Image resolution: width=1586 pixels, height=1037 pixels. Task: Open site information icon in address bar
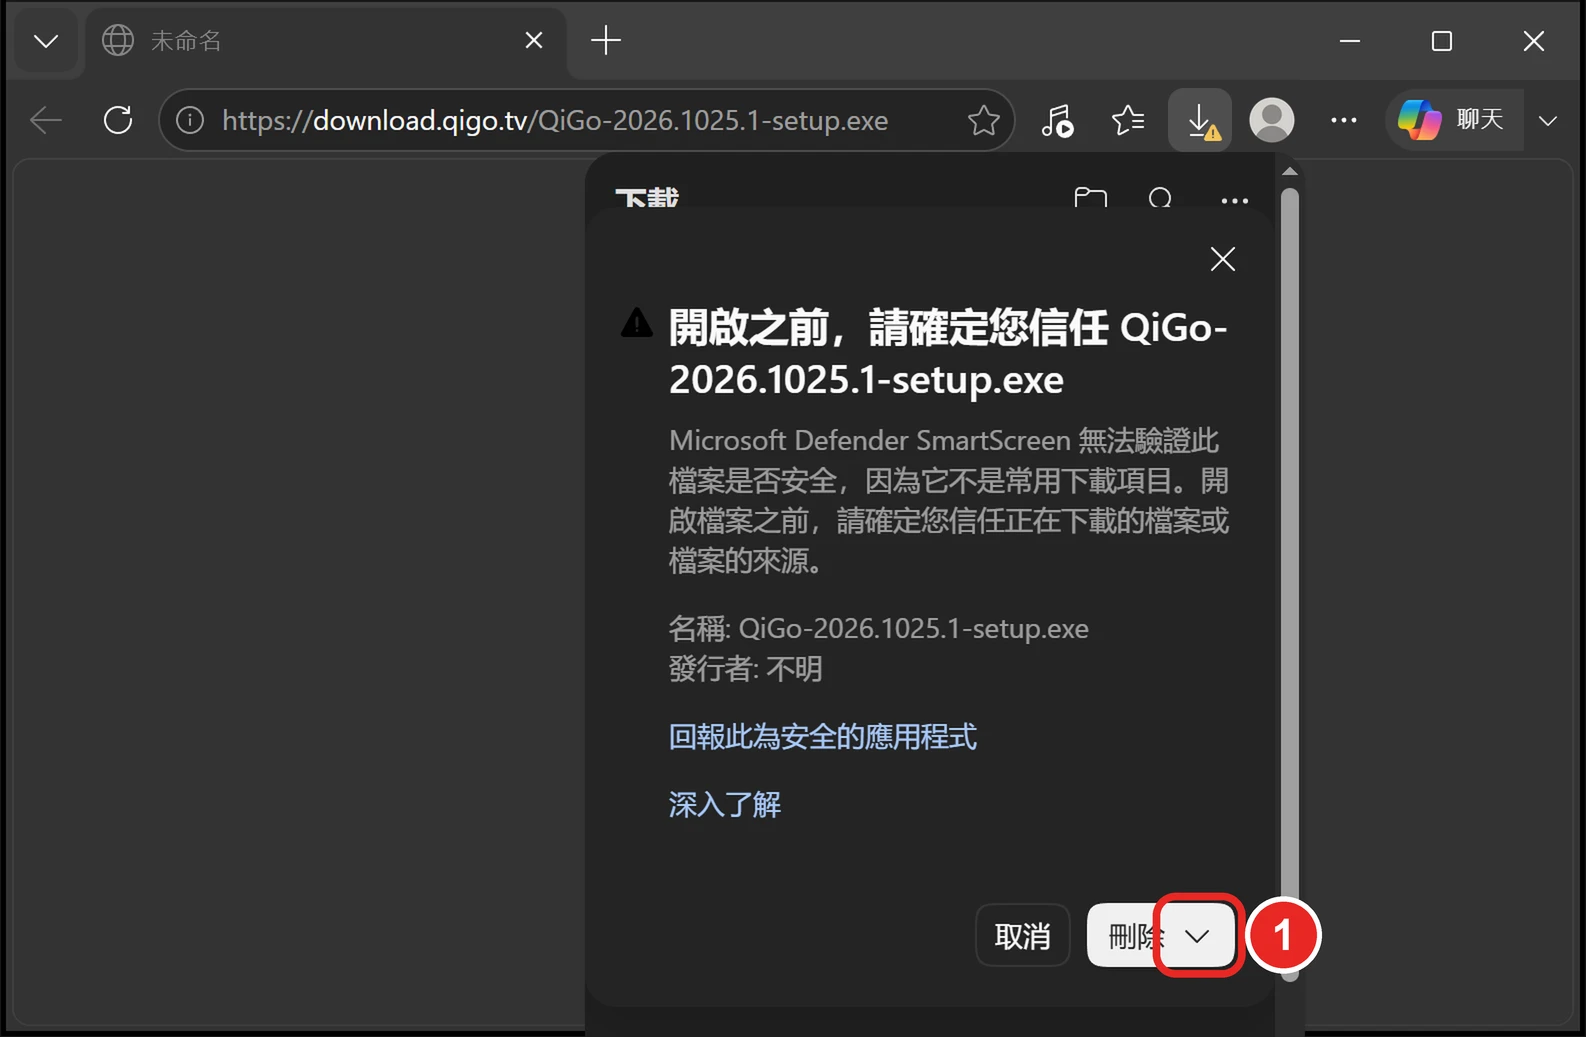(190, 121)
